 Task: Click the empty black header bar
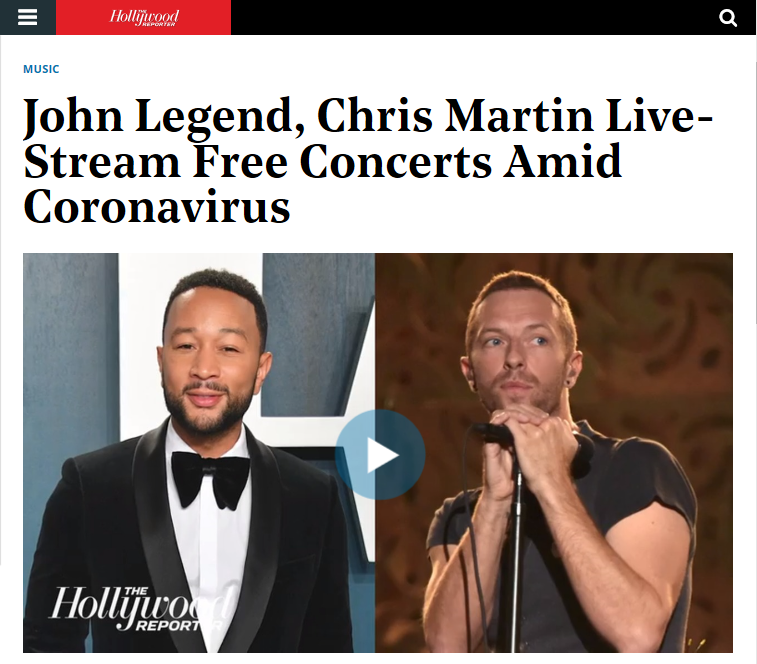tap(473, 17)
